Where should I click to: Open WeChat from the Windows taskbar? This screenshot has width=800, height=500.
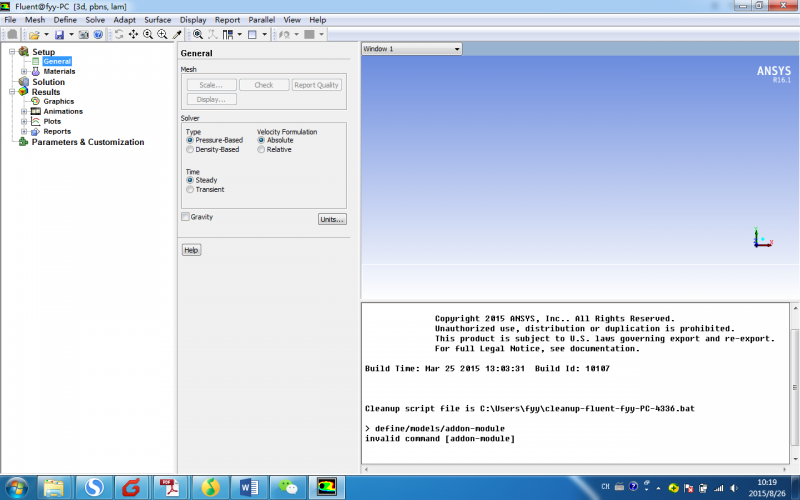click(x=288, y=488)
